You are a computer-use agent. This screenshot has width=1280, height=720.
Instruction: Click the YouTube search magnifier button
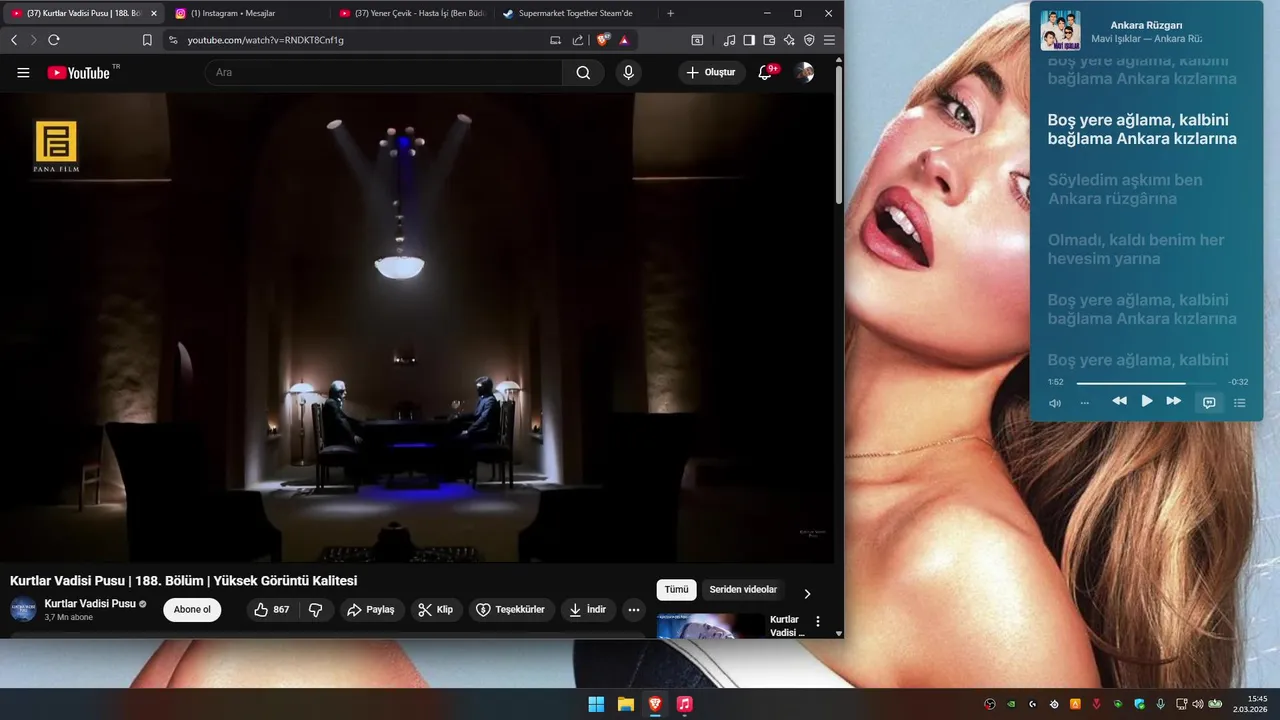pos(583,72)
